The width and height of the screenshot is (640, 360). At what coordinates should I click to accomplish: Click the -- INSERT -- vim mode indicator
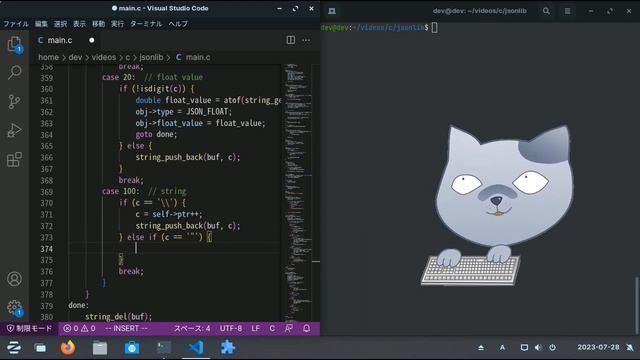point(126,329)
